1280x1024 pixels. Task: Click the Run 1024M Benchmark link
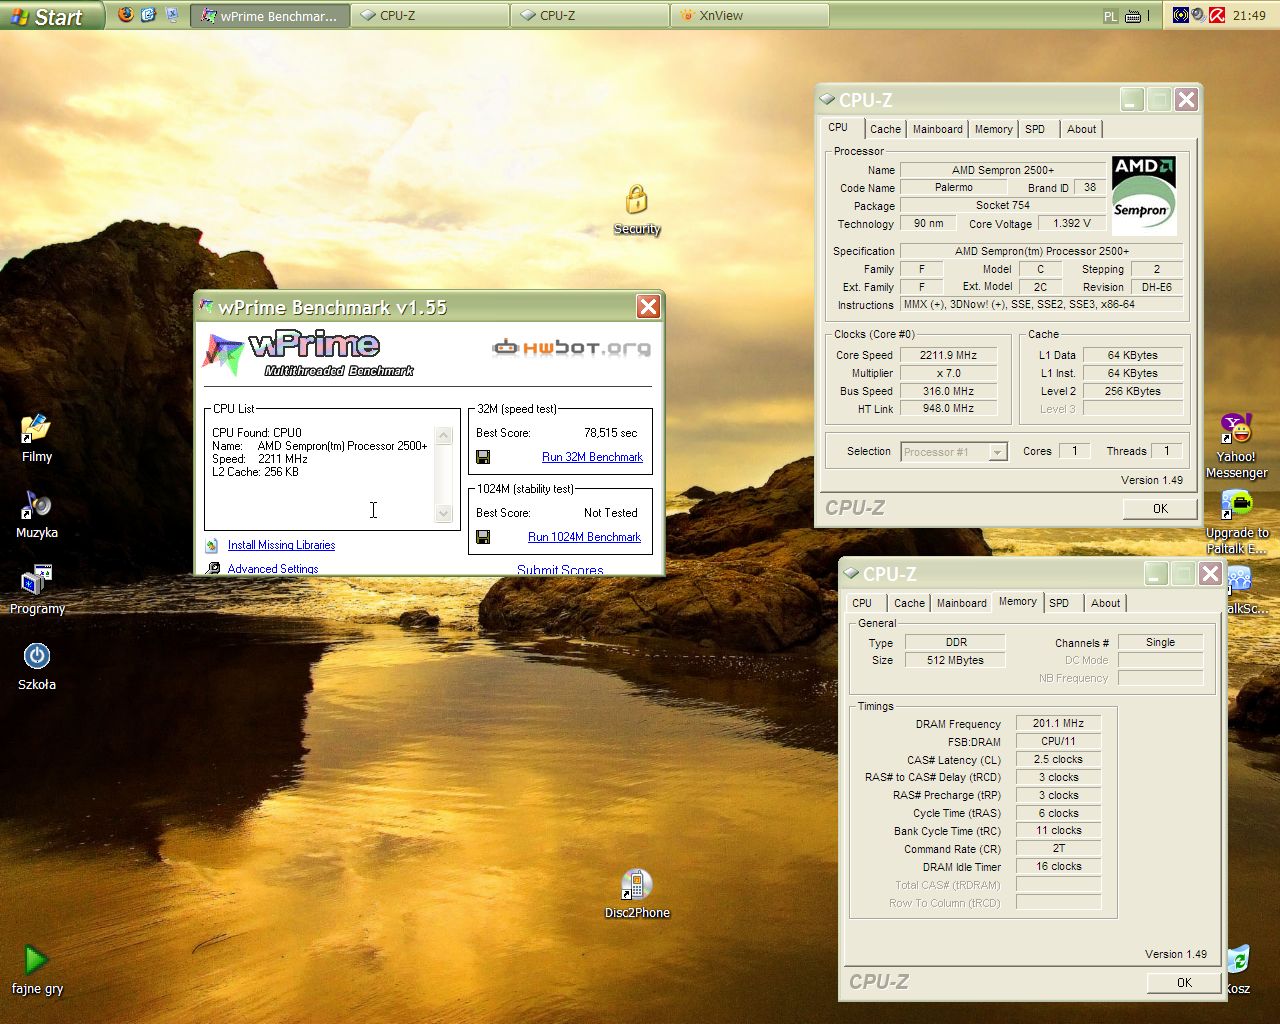[584, 537]
